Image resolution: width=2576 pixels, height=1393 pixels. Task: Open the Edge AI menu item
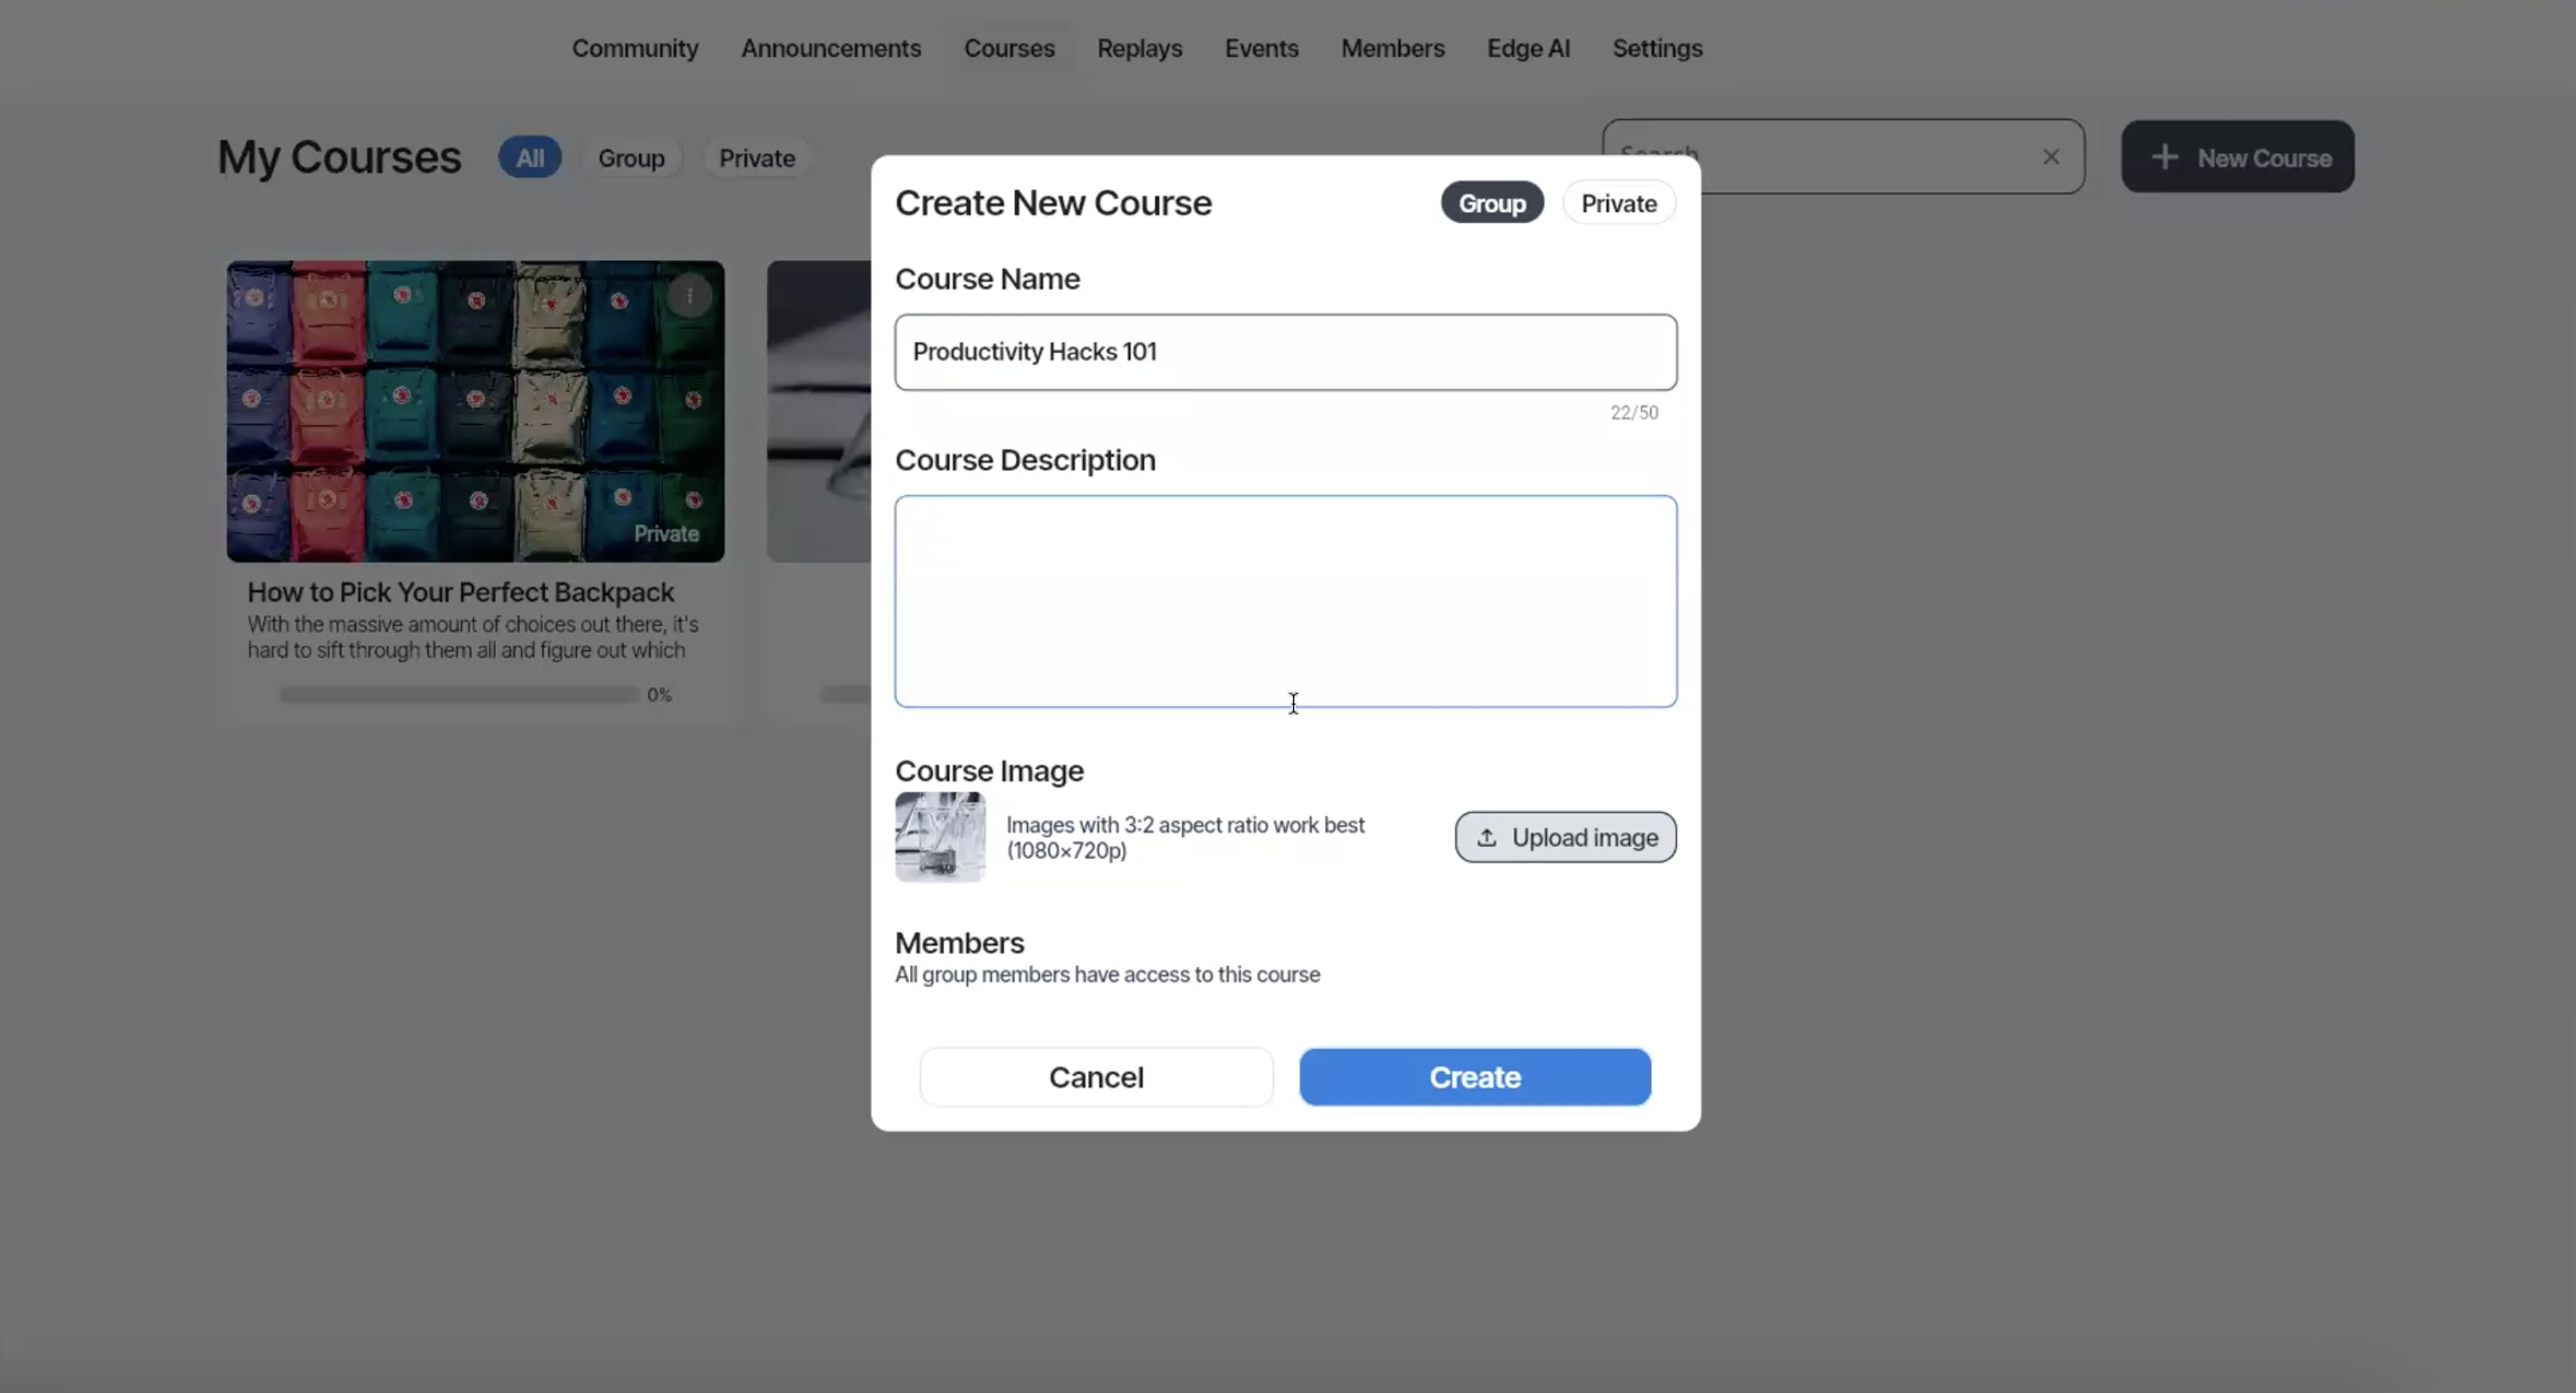pyautogui.click(x=1527, y=48)
